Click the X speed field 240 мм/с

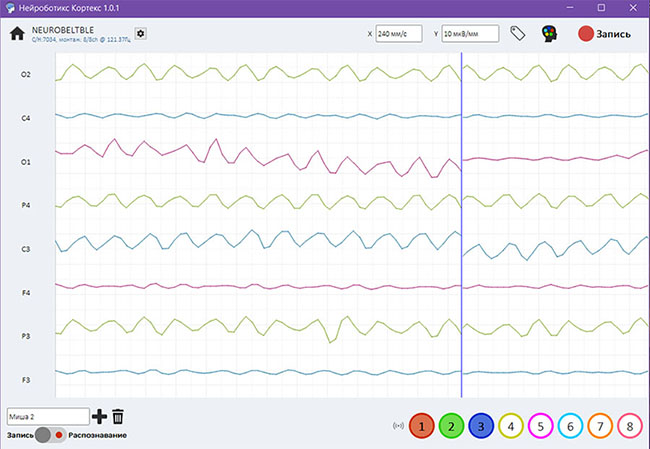[x=399, y=33]
